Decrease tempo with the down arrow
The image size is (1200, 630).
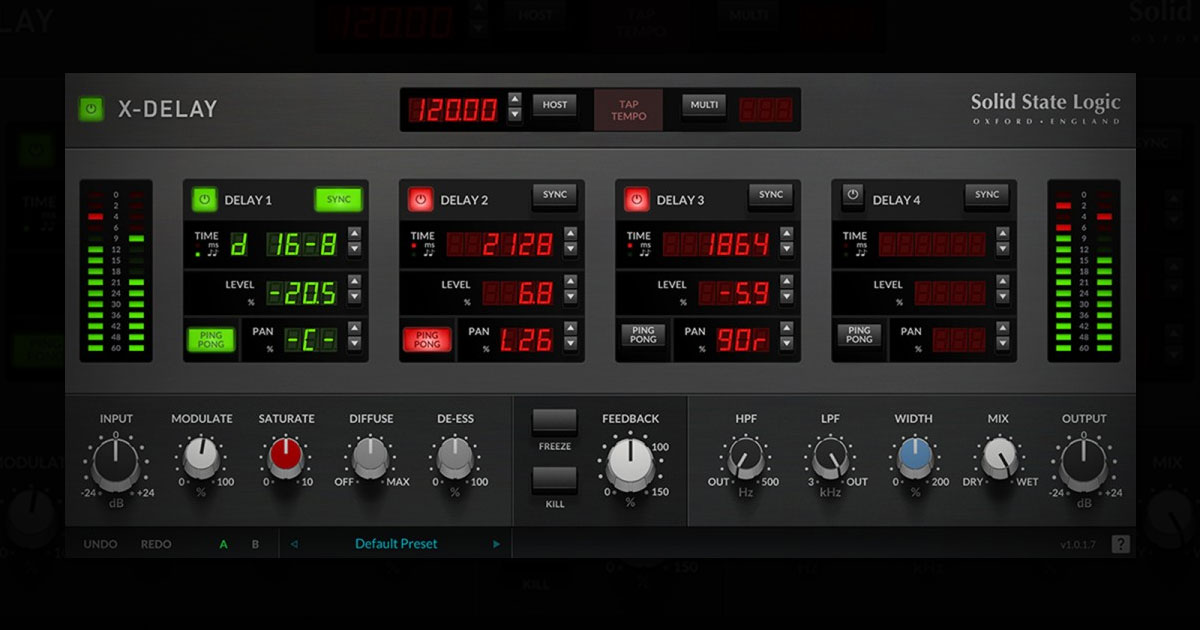pos(515,114)
